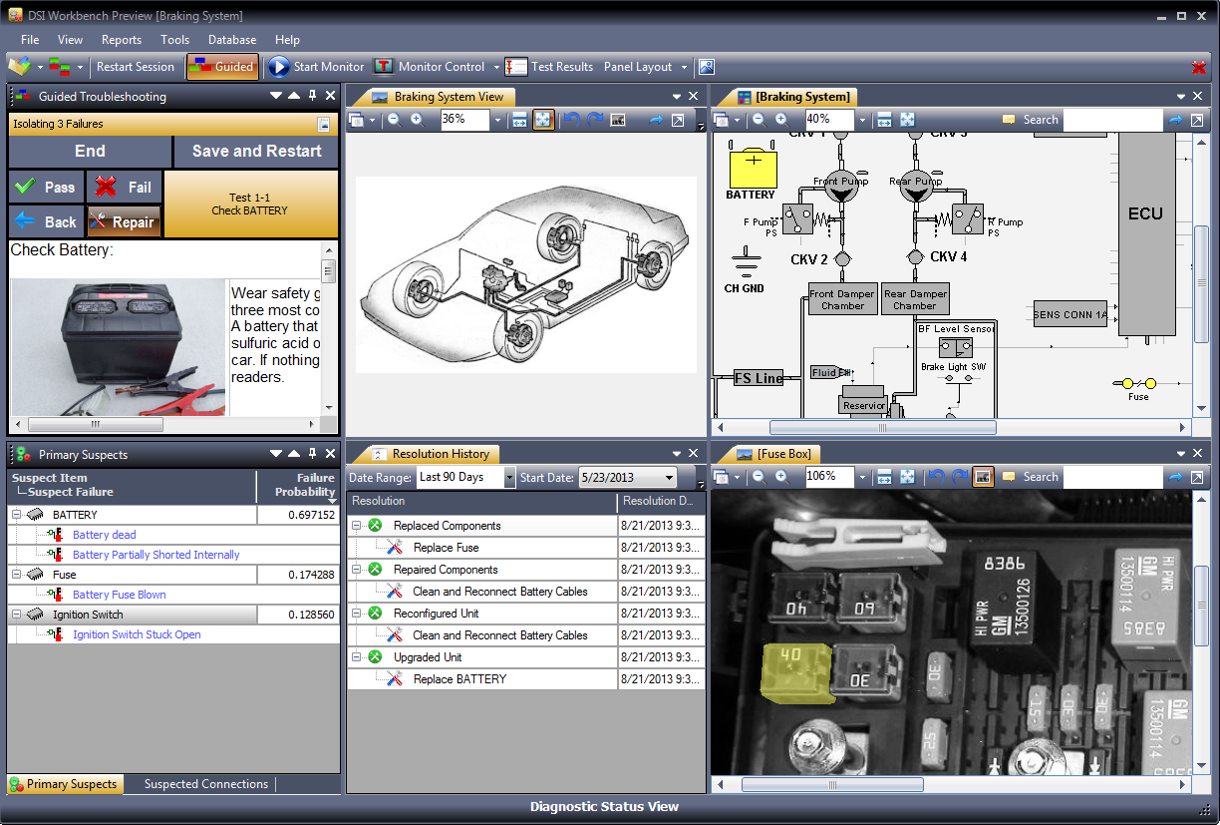Click Battery Partially Shorted Internally link
Screen dimensions: 1220x825
[156, 555]
